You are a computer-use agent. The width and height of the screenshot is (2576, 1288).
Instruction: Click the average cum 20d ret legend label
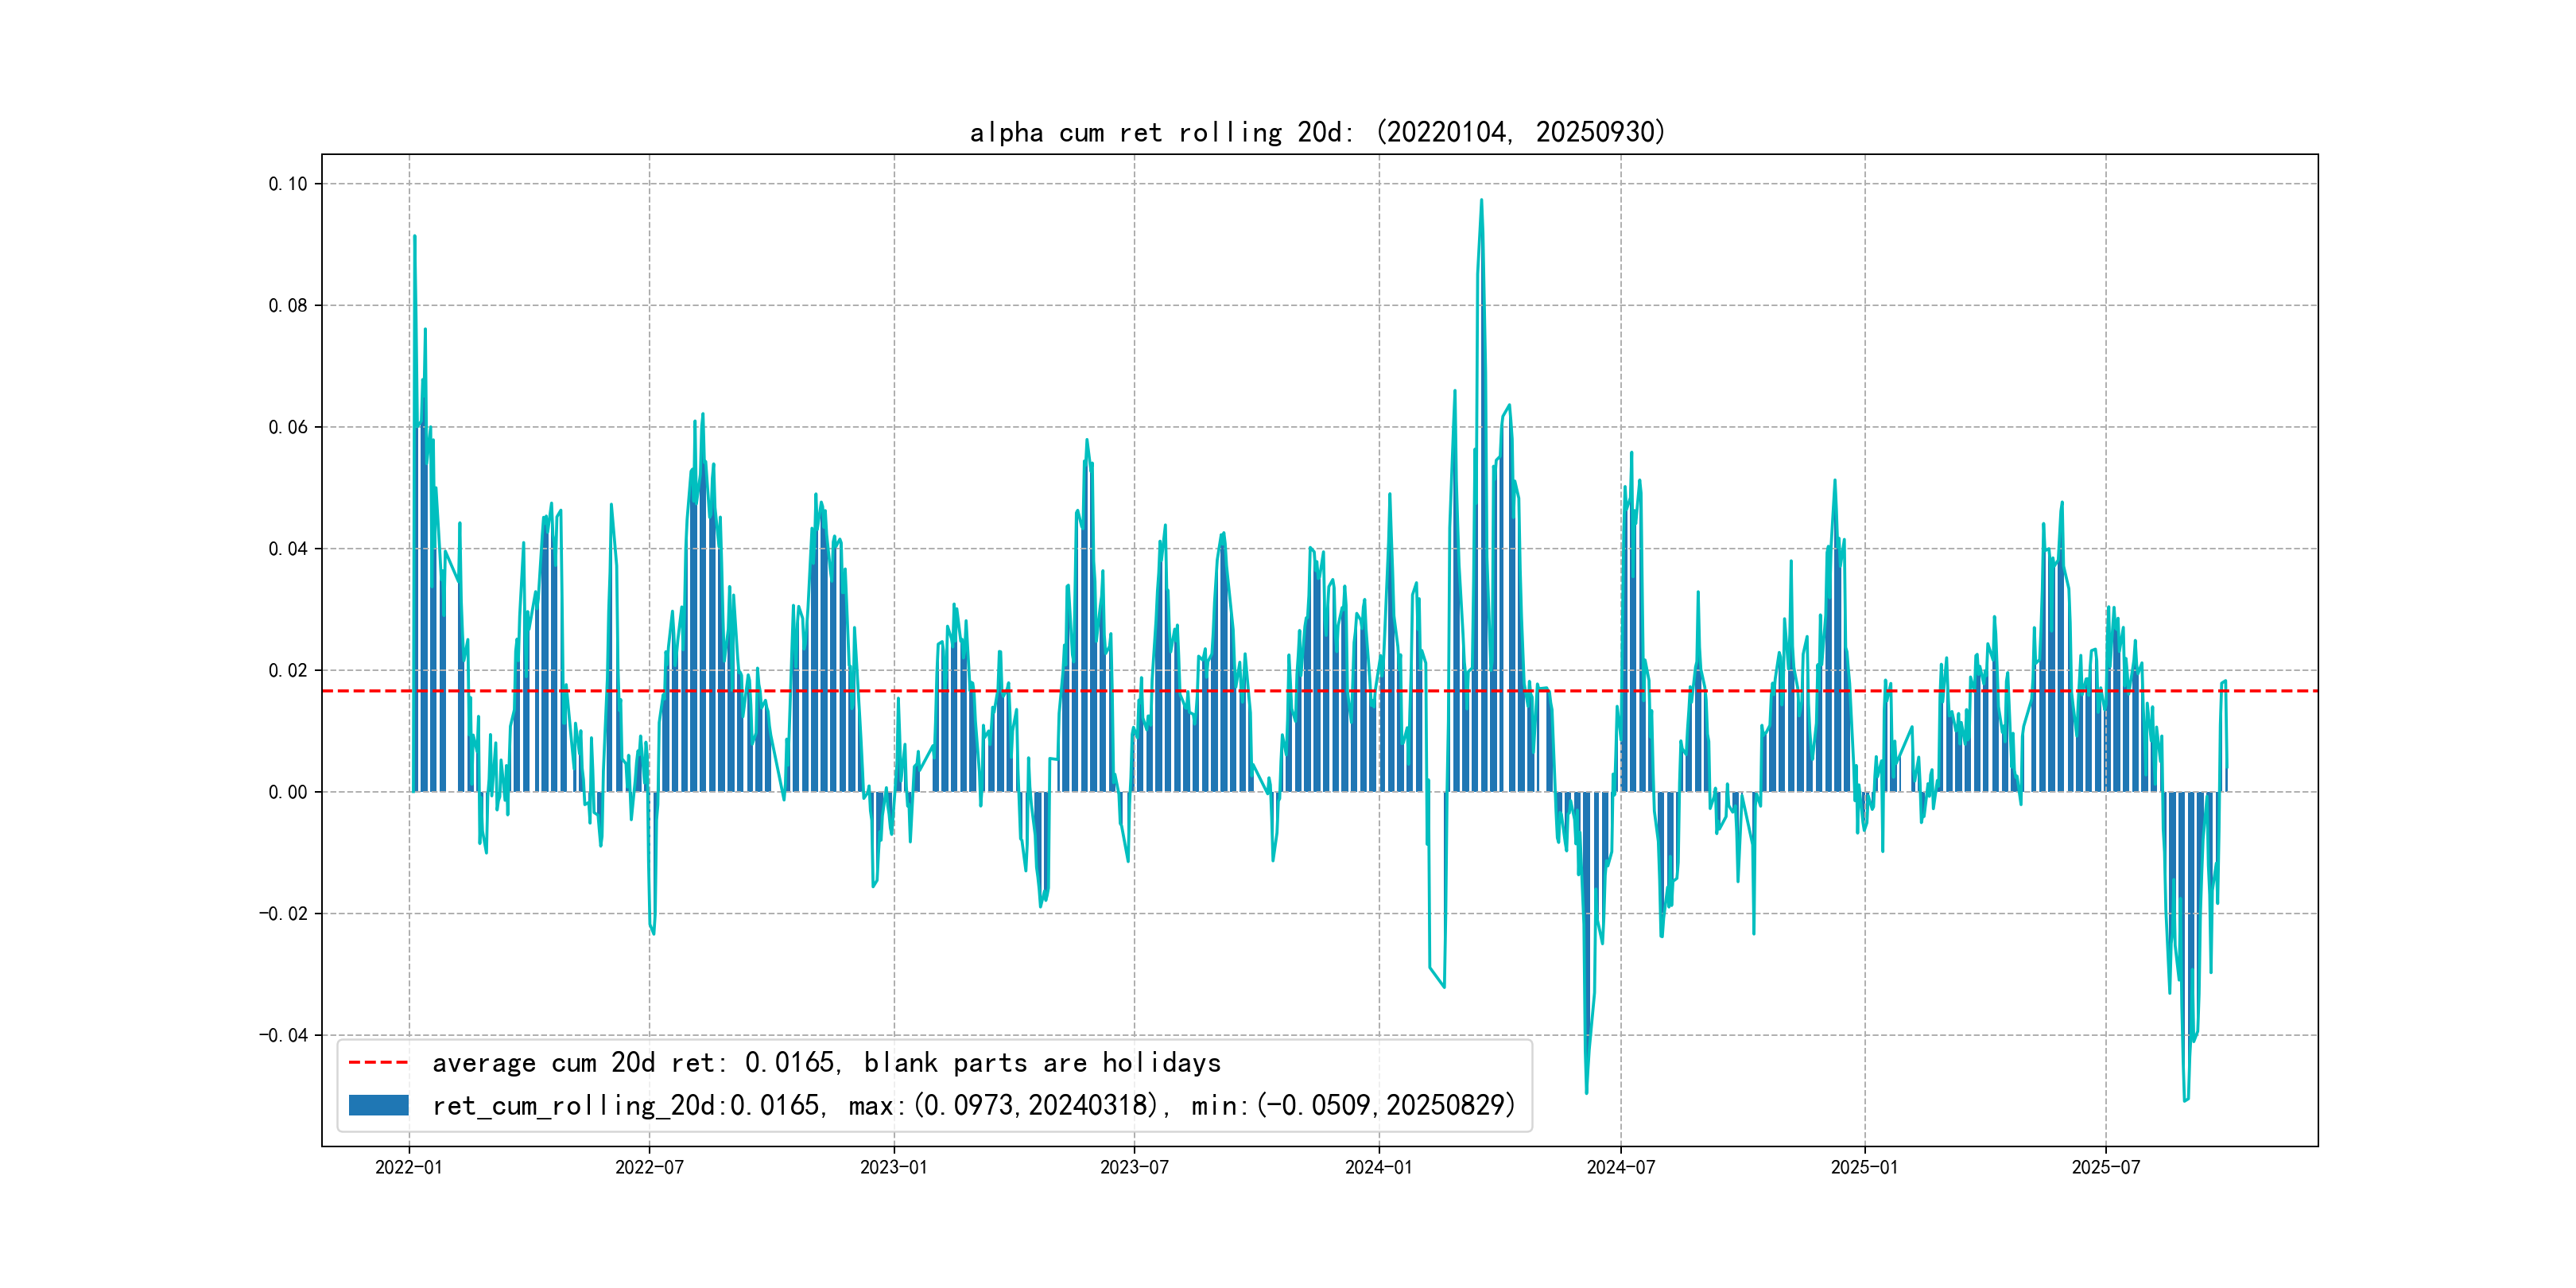(826, 1062)
